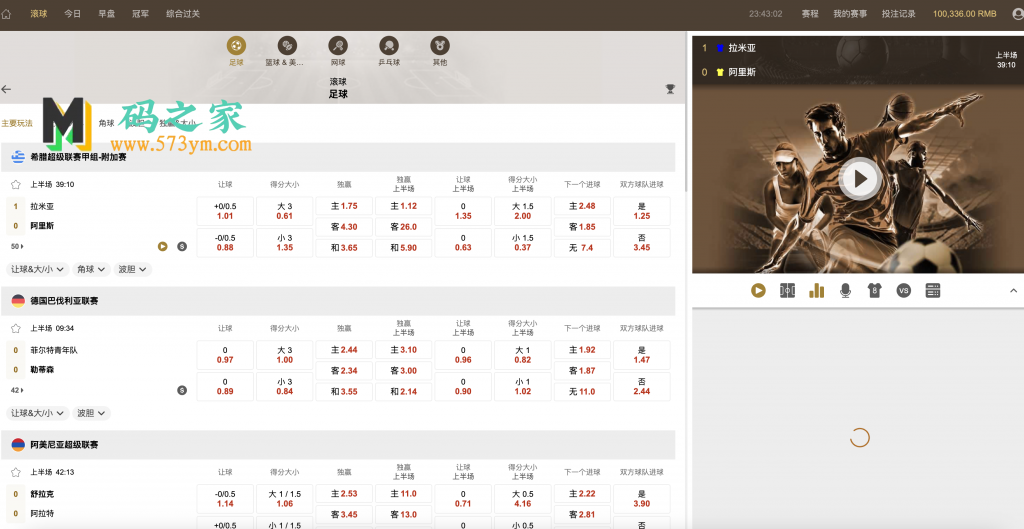Open the pitch view icon under the video
The height and width of the screenshot is (529, 1024).
pos(787,290)
